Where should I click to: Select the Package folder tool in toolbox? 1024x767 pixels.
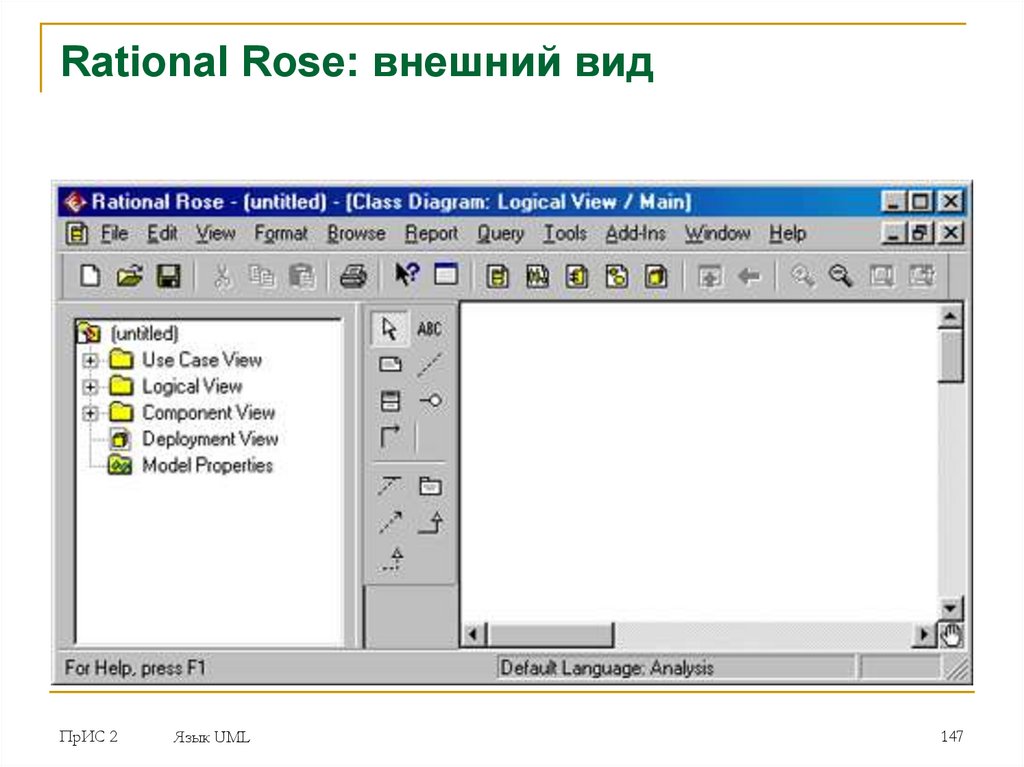(430, 485)
